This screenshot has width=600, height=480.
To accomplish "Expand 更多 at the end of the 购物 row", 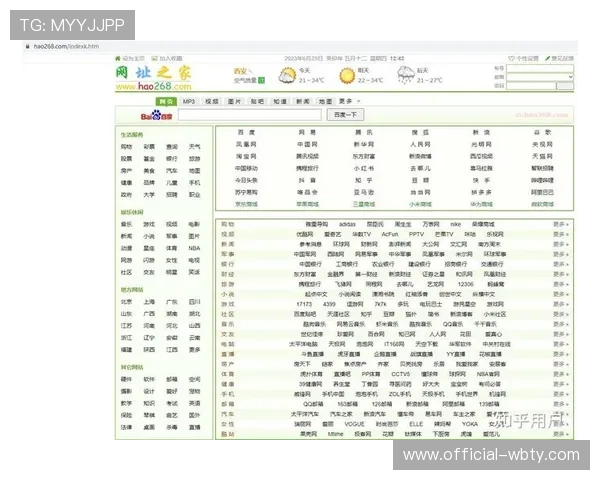I will coord(560,224).
